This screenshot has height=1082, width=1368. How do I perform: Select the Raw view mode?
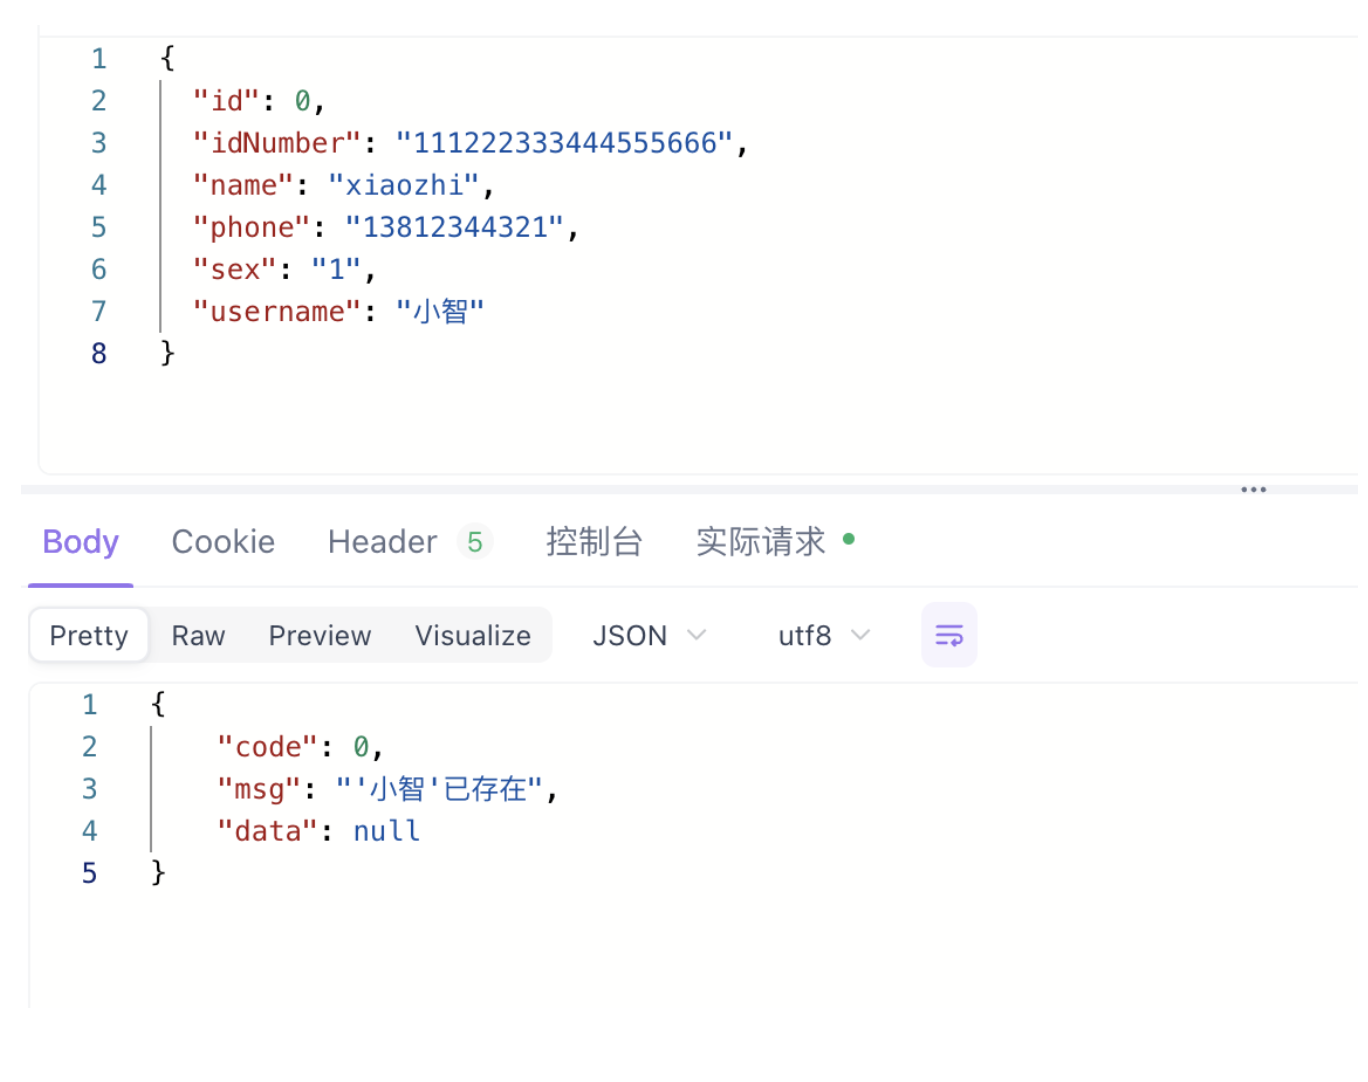click(198, 636)
